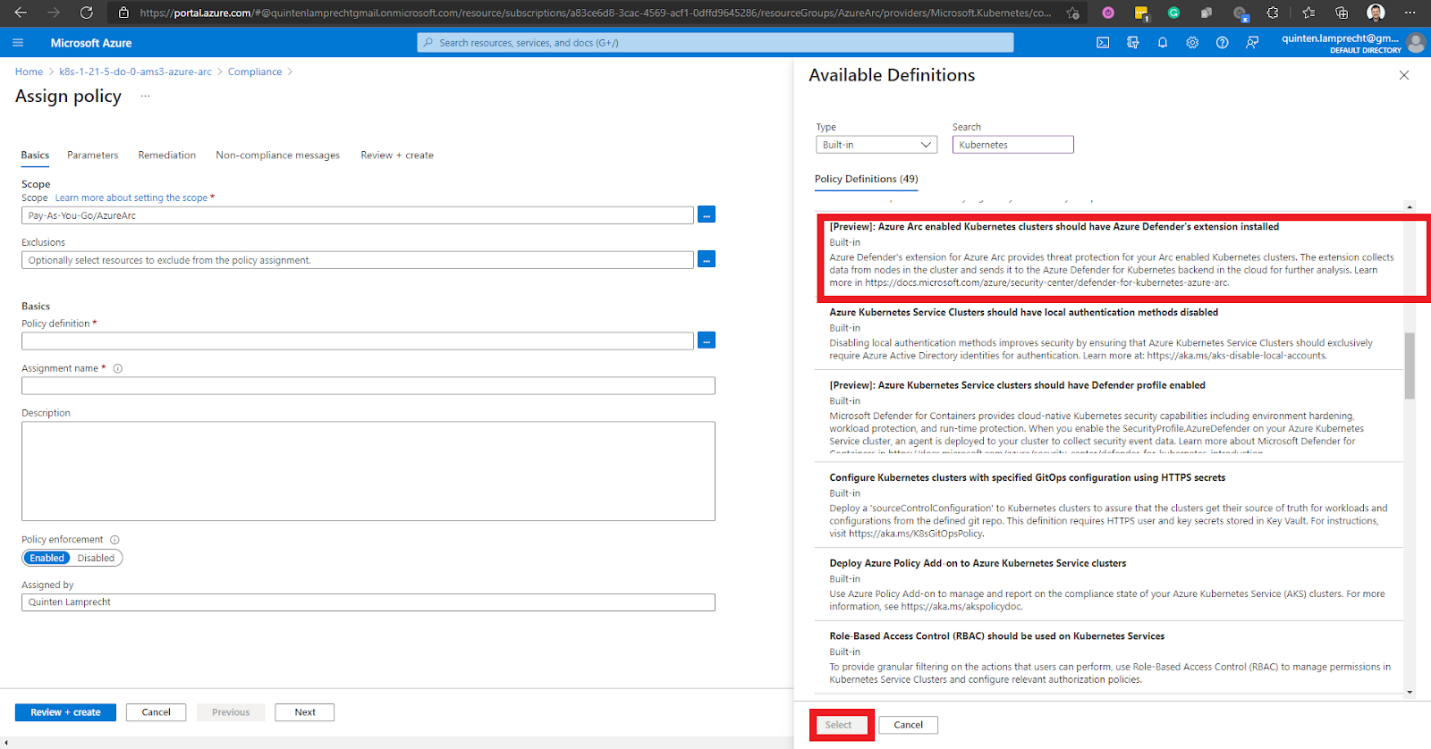1431x749 pixels.
Task: Click the blue Review + create button
Action: coord(65,712)
